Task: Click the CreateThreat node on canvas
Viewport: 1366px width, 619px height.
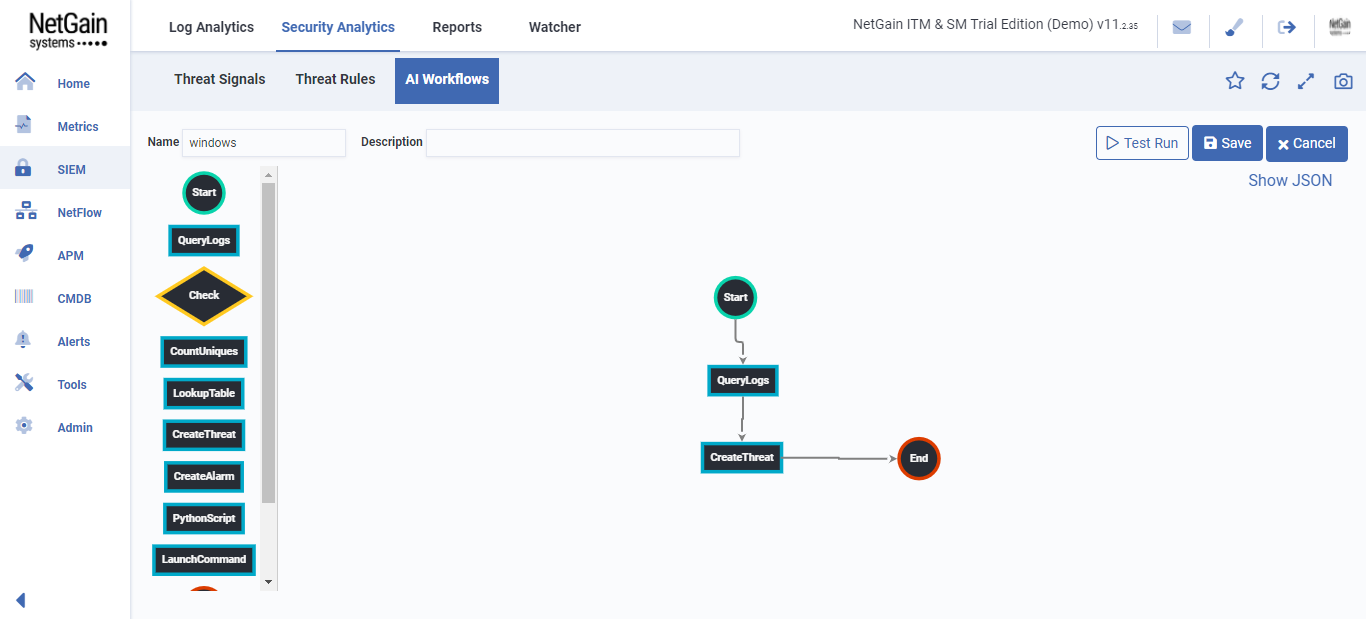Action: pos(742,457)
